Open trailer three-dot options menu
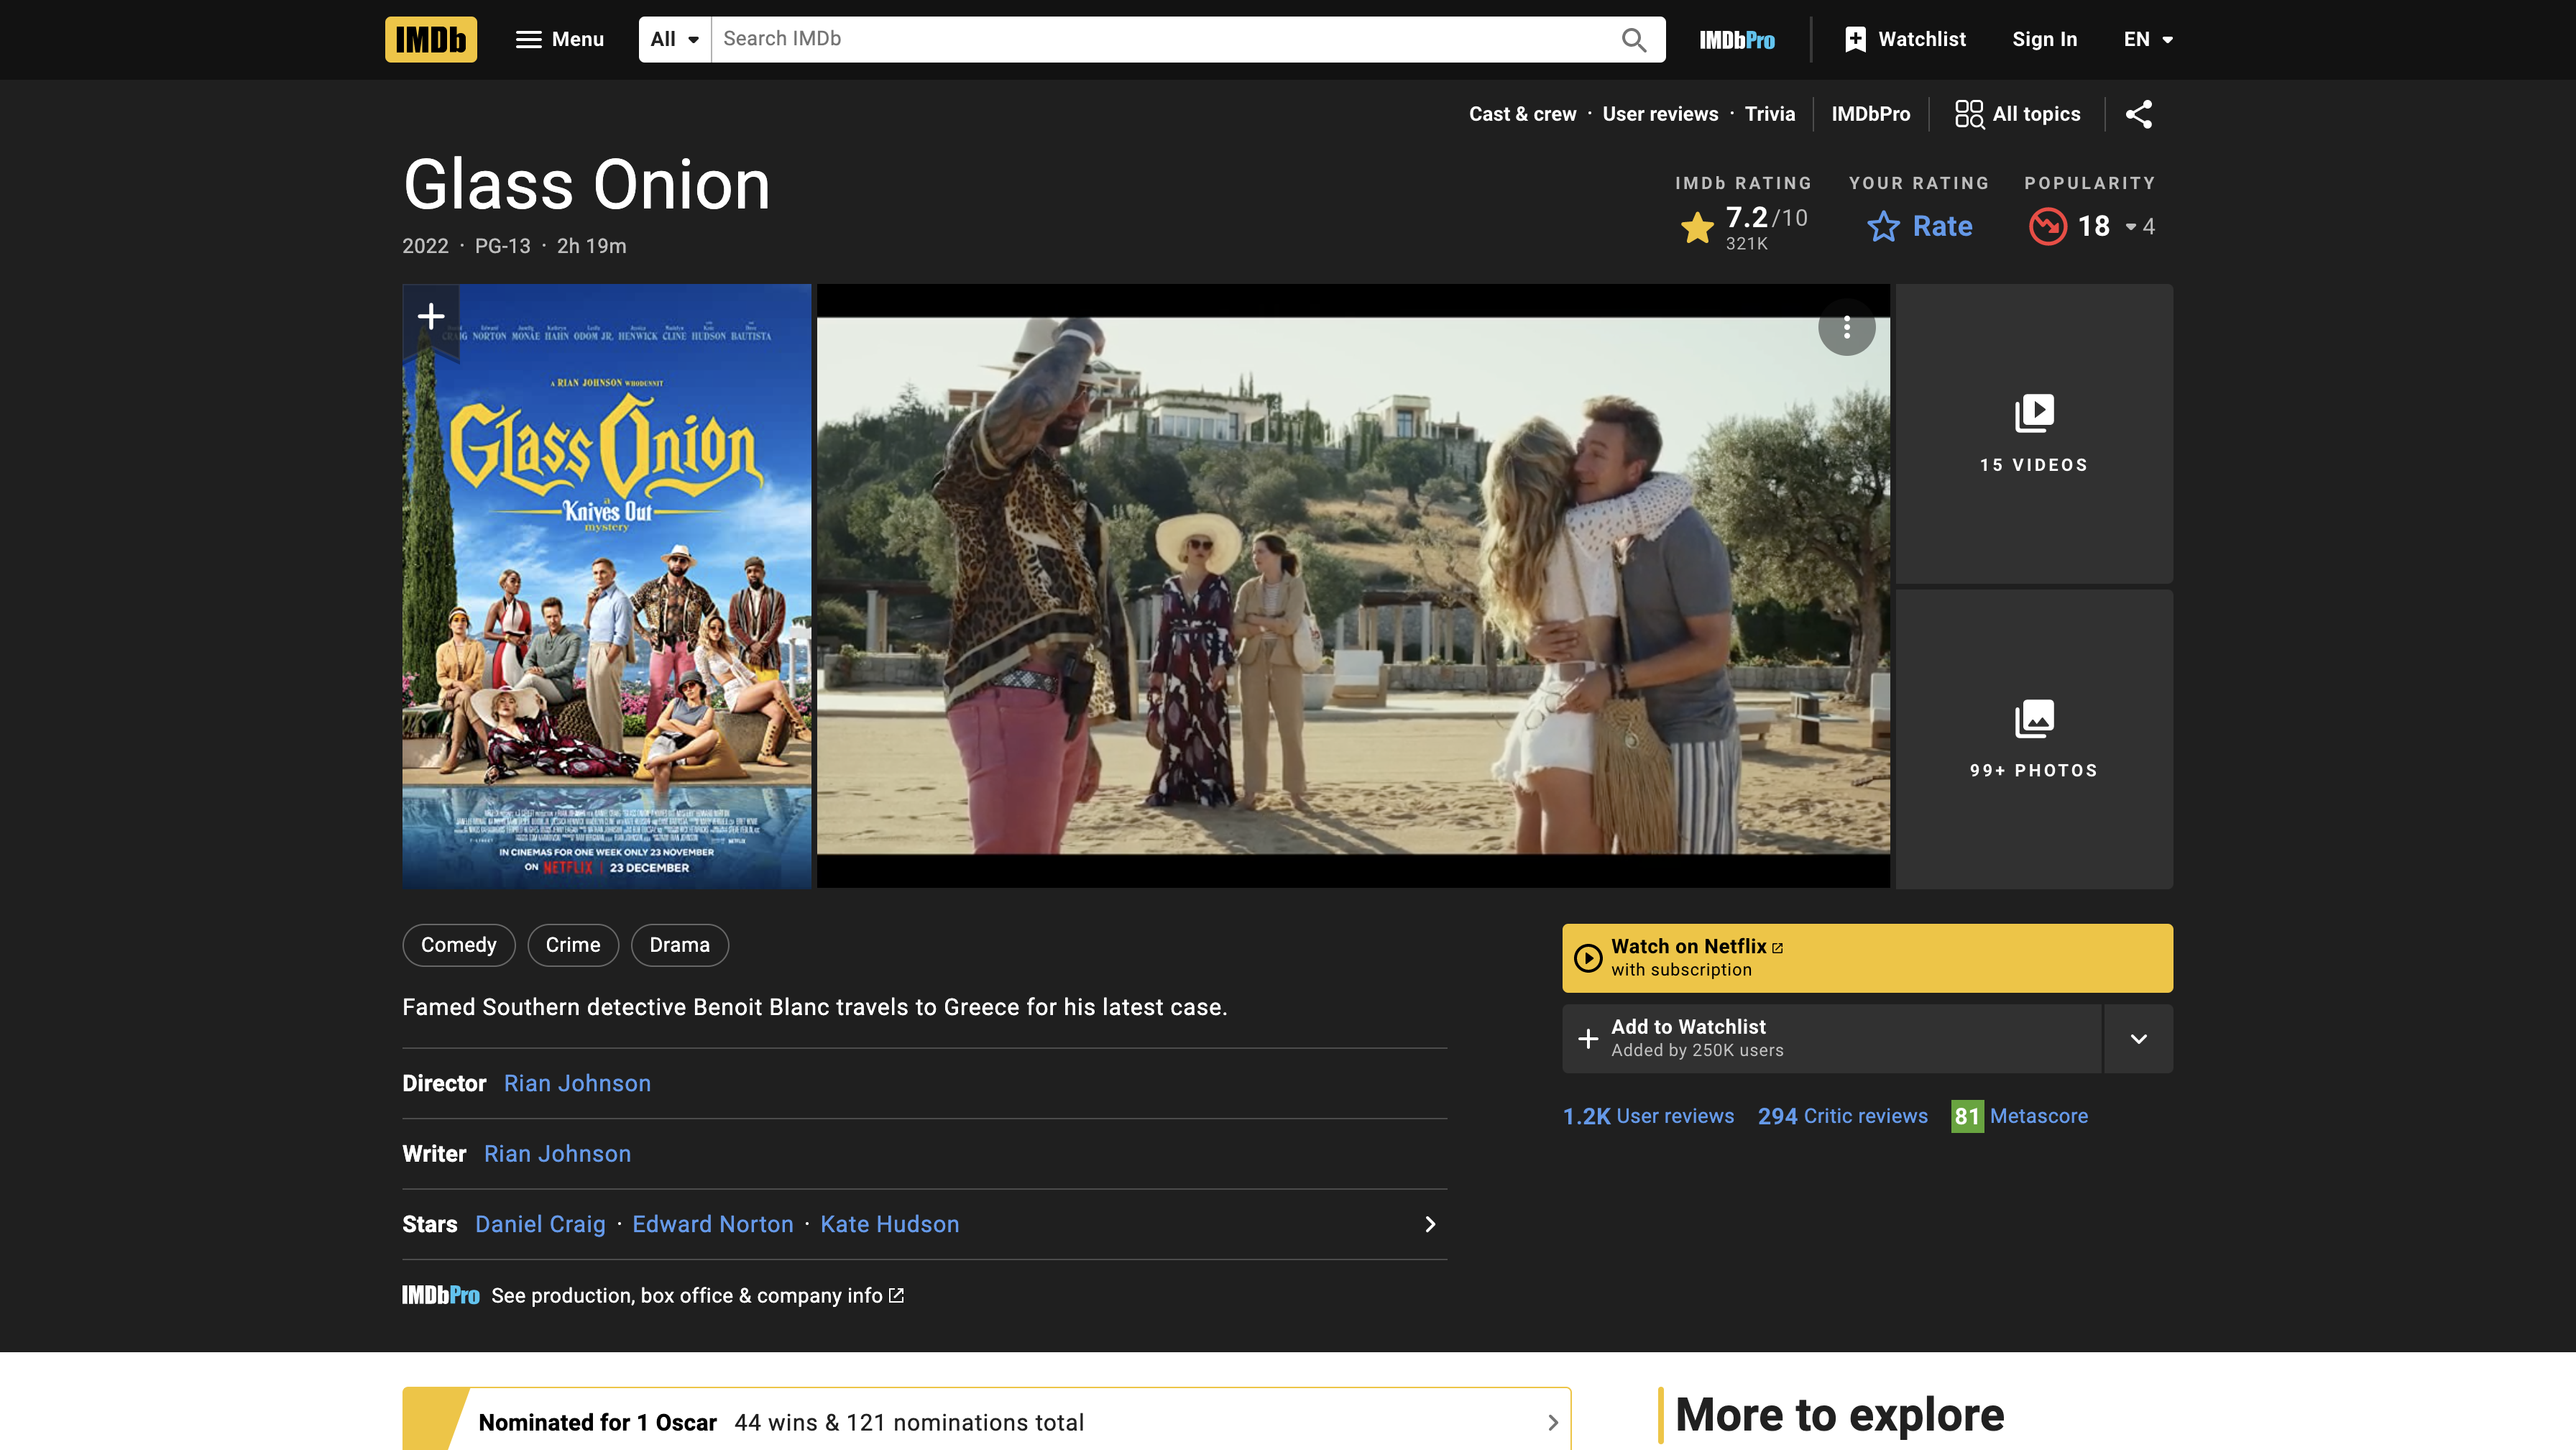Screen dimensions: 2576x1450 (1846, 327)
